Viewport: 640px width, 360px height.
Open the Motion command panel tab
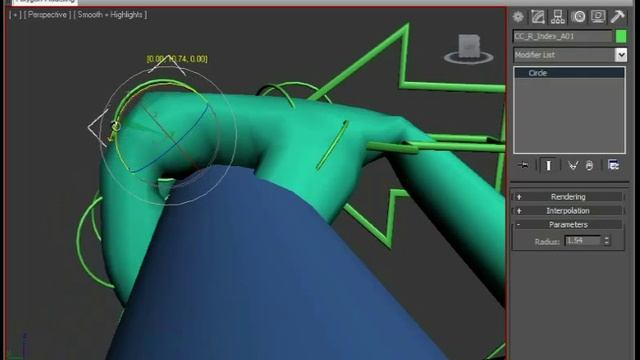click(578, 17)
